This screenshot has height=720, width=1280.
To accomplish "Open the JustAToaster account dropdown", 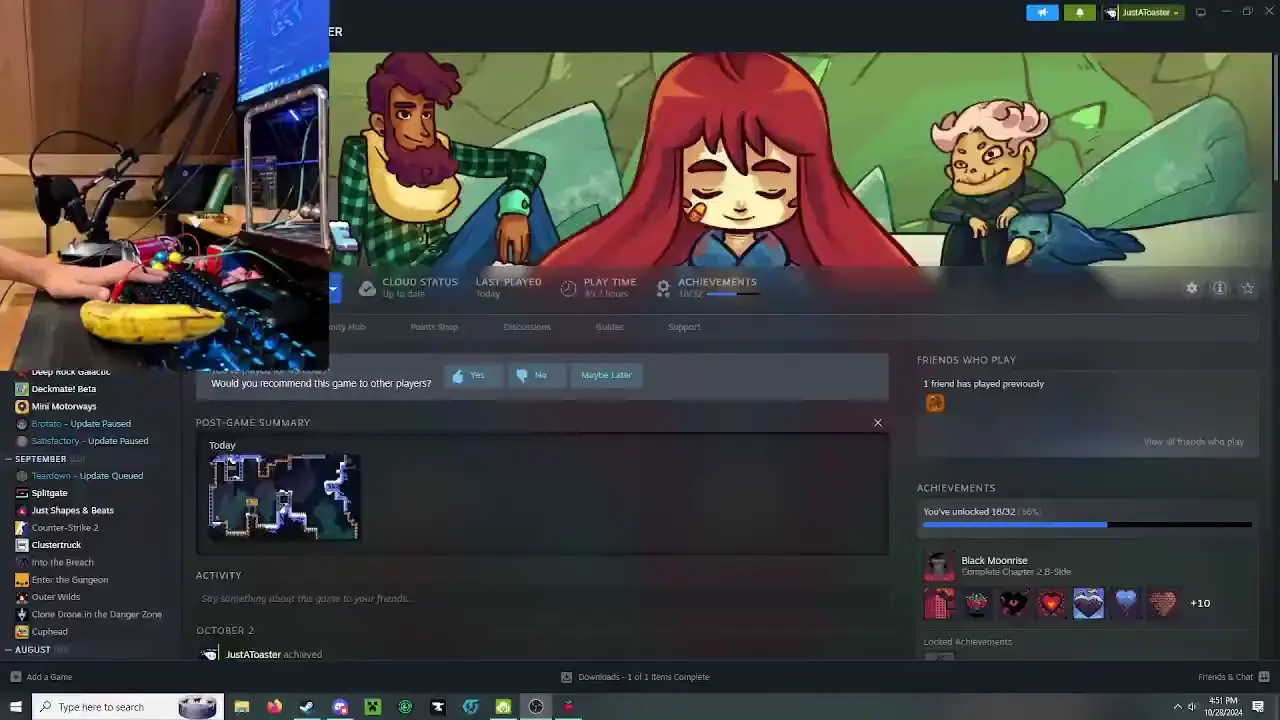I will (1149, 13).
